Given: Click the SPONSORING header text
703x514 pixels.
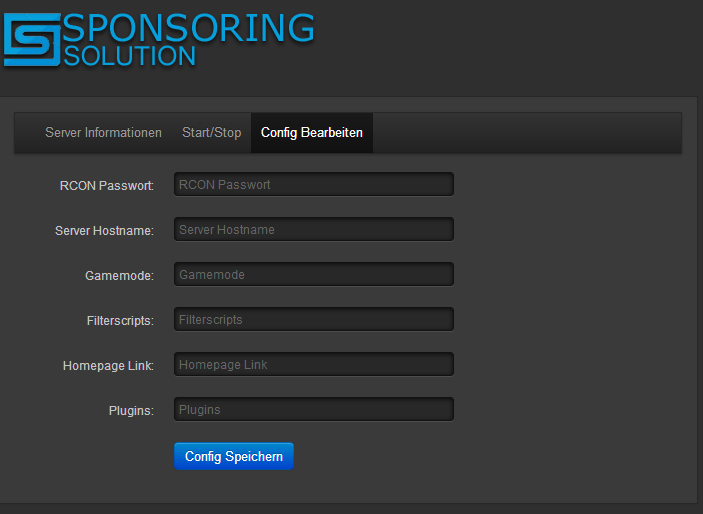Looking at the screenshot, I should (x=189, y=28).
